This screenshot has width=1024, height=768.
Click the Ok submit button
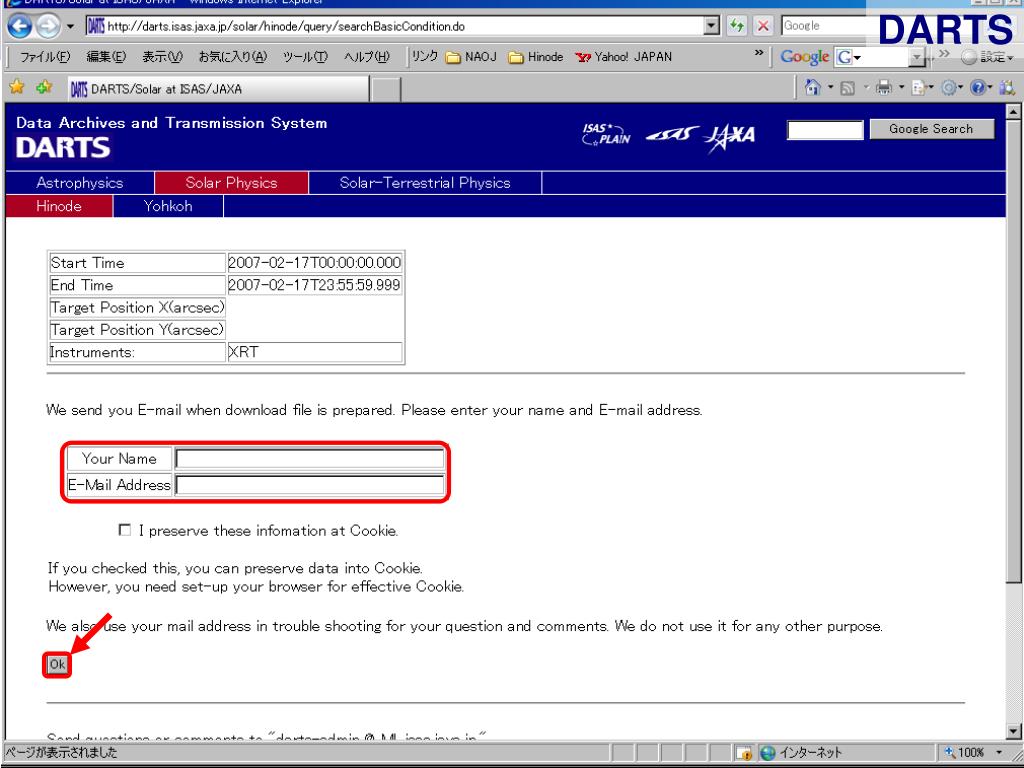pos(57,664)
